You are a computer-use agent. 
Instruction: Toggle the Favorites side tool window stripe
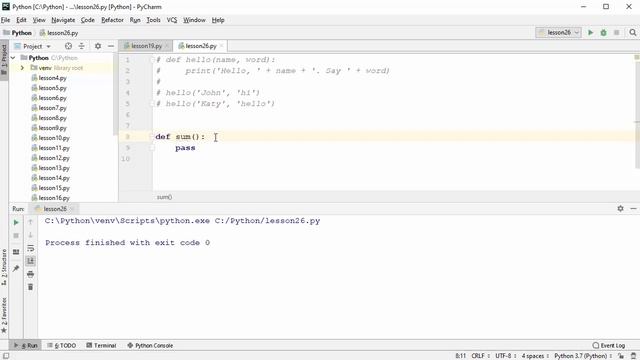[4, 315]
